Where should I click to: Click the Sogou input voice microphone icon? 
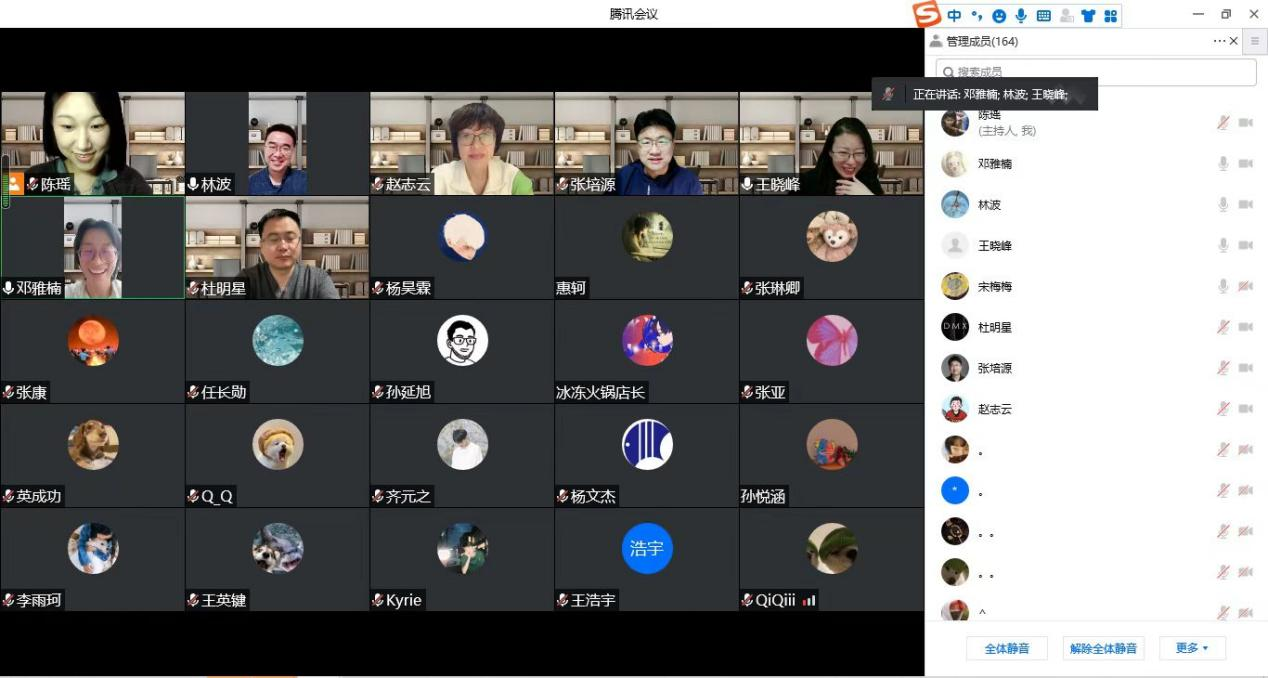tap(1021, 16)
